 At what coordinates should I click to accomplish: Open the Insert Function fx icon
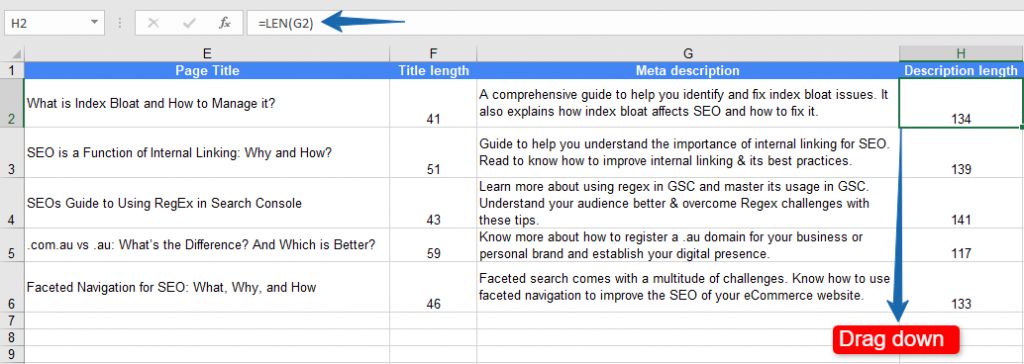(x=225, y=24)
